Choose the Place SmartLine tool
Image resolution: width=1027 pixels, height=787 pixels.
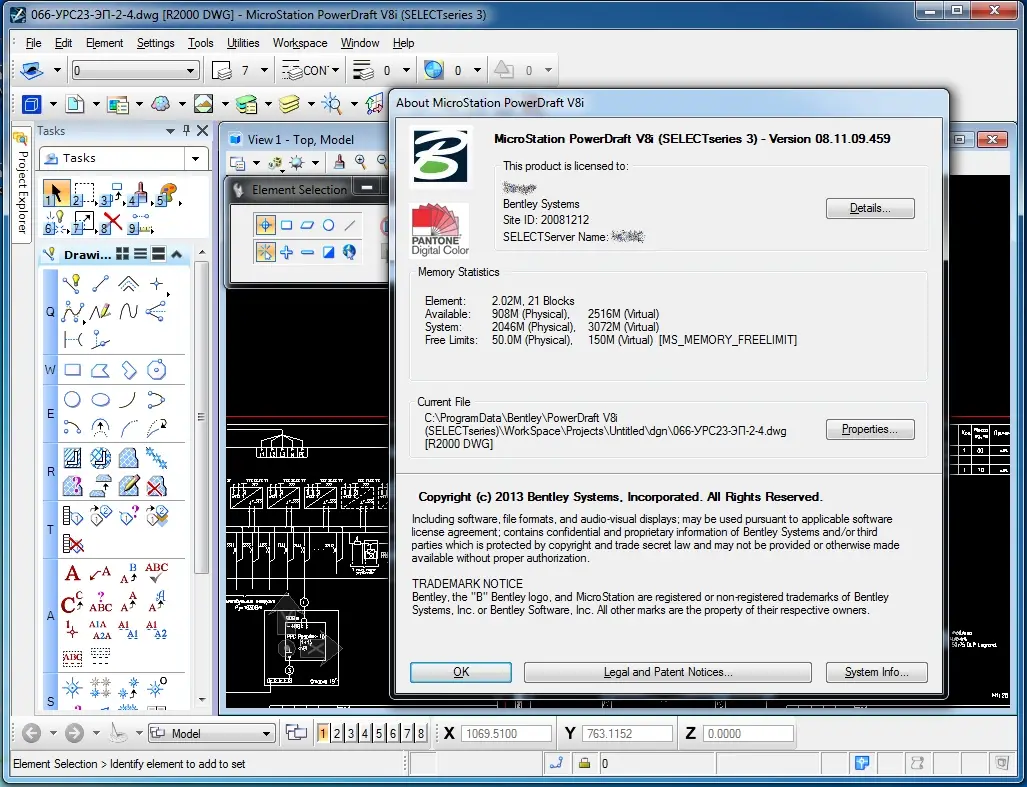pyautogui.click(x=71, y=284)
